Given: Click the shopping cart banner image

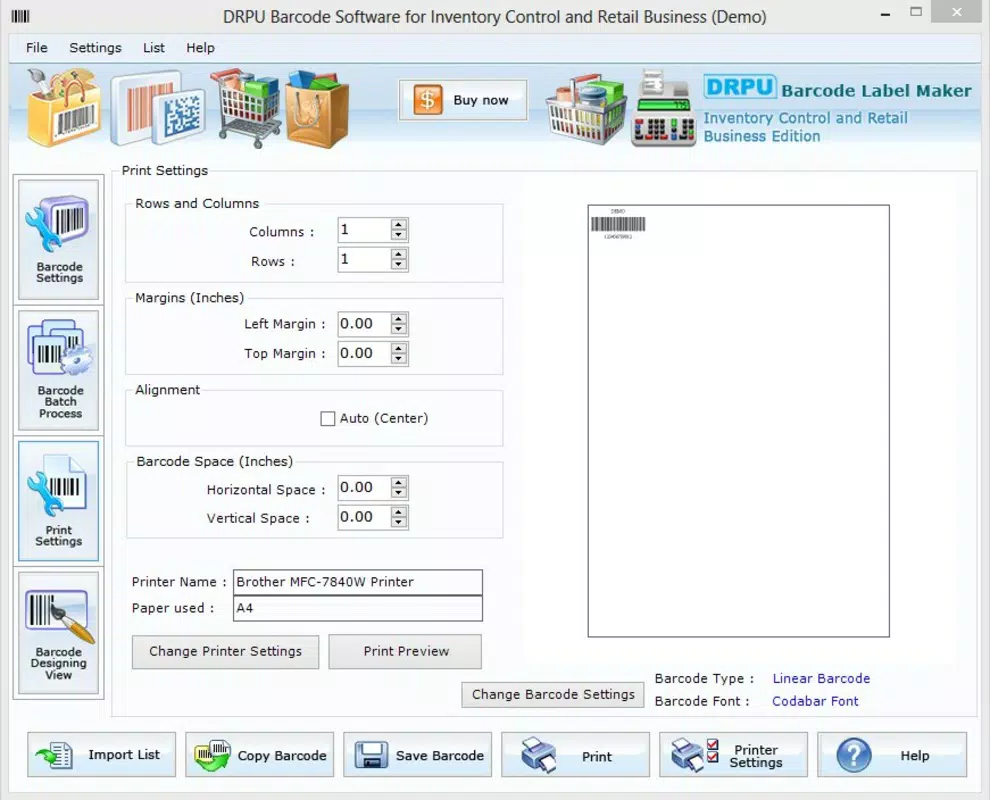Looking at the screenshot, I should pyautogui.click(x=246, y=107).
